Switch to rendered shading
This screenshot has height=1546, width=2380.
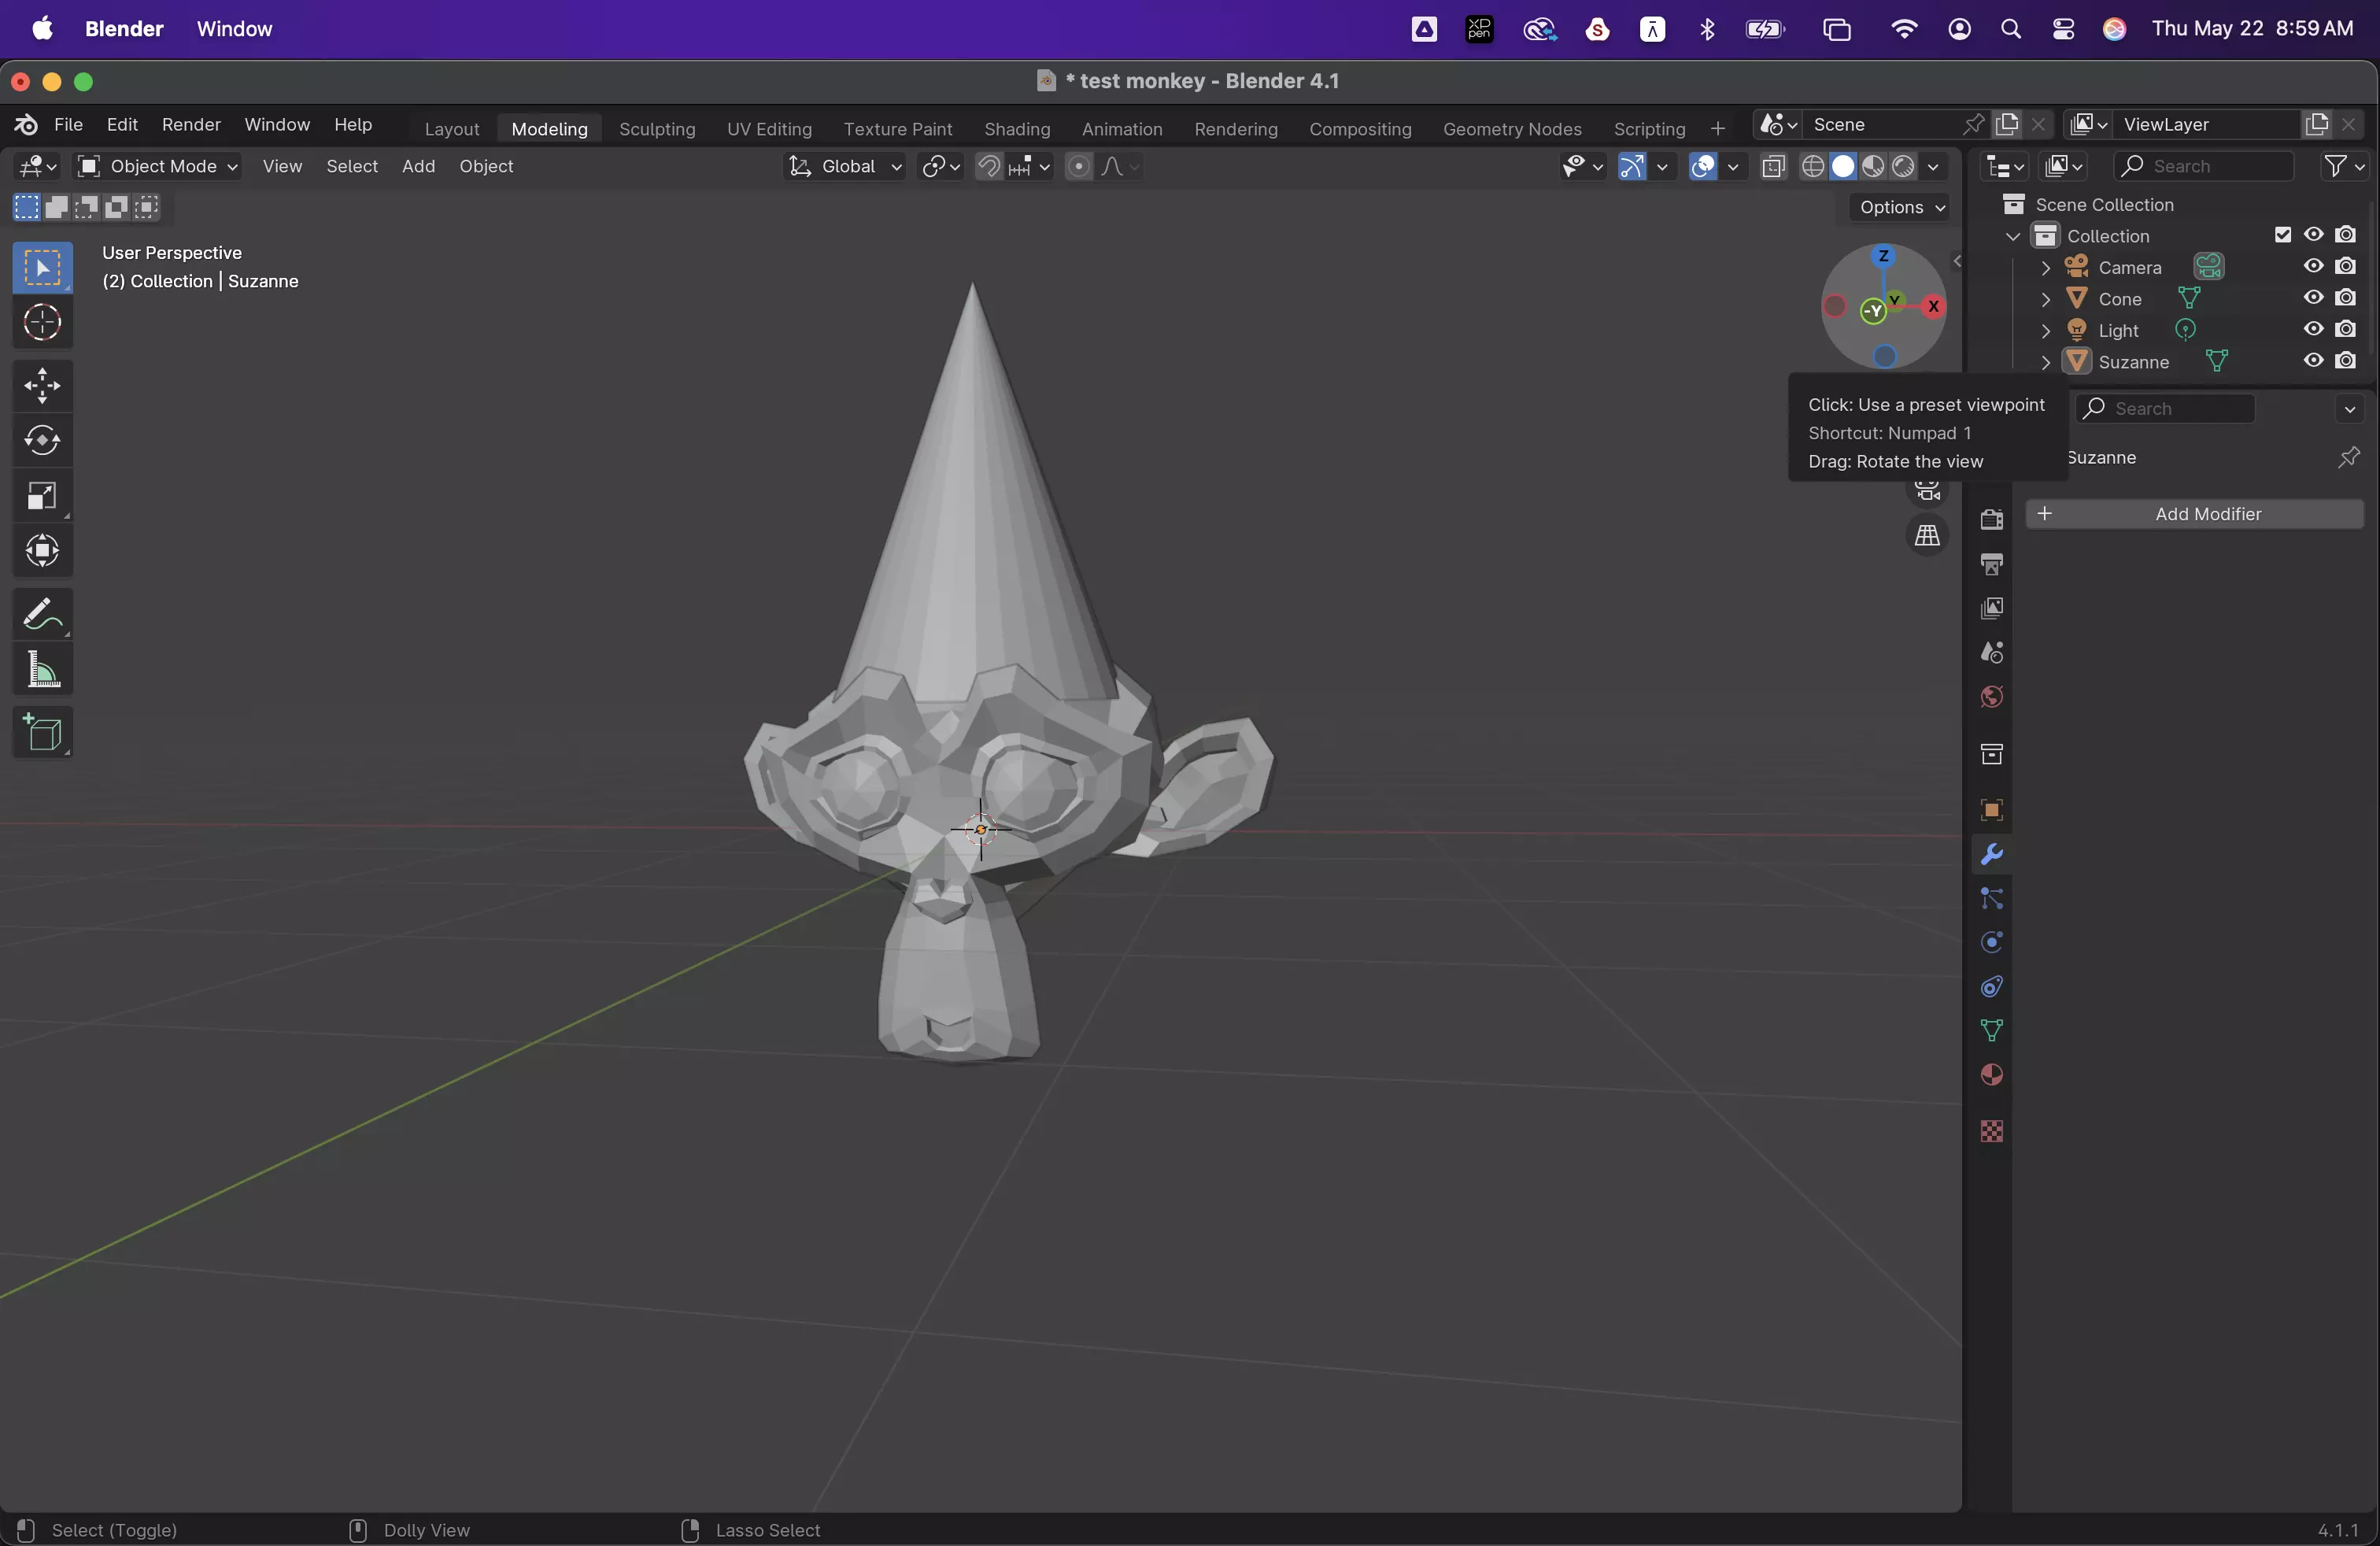(x=1903, y=166)
